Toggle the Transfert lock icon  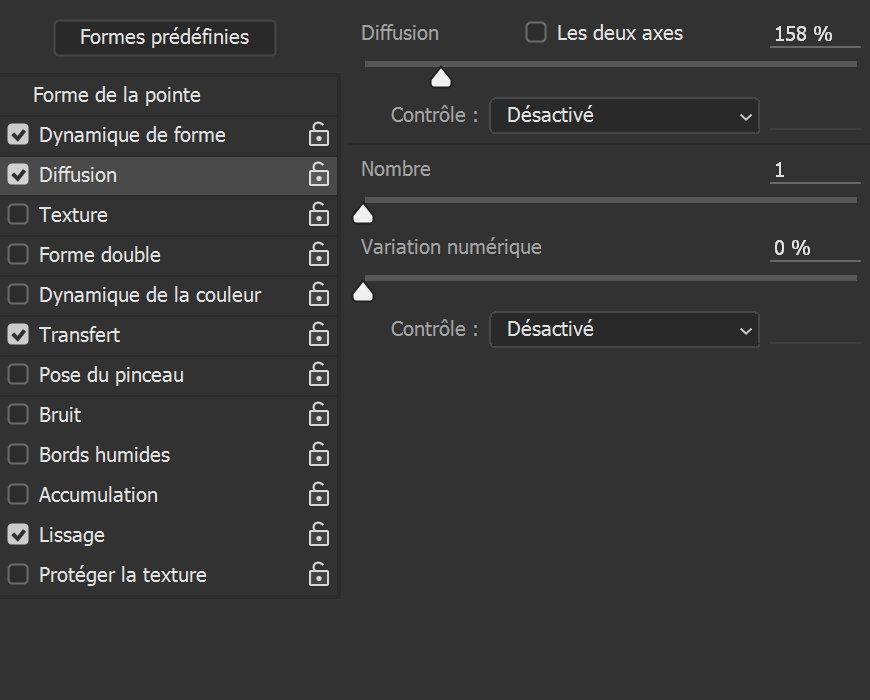pos(318,335)
